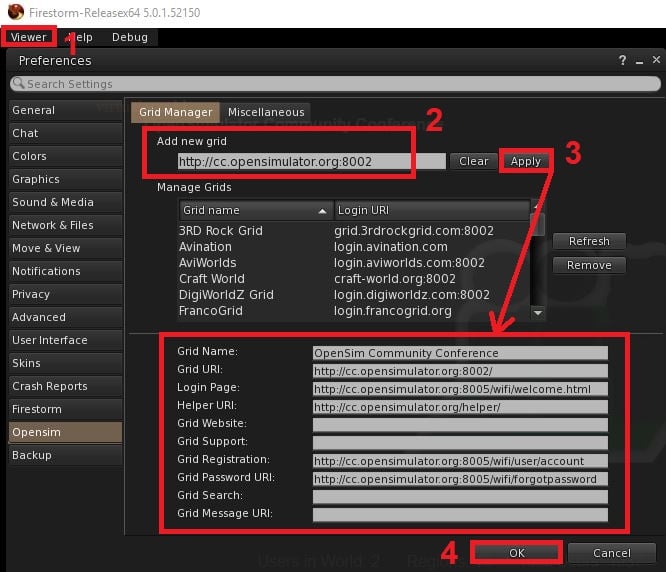Select the Avination grid row
666x572 pixels.
(x=354, y=247)
